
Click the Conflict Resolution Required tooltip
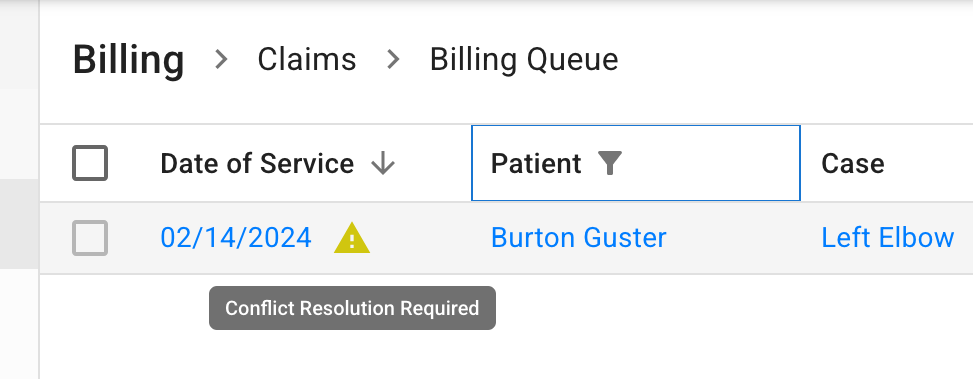coord(352,308)
